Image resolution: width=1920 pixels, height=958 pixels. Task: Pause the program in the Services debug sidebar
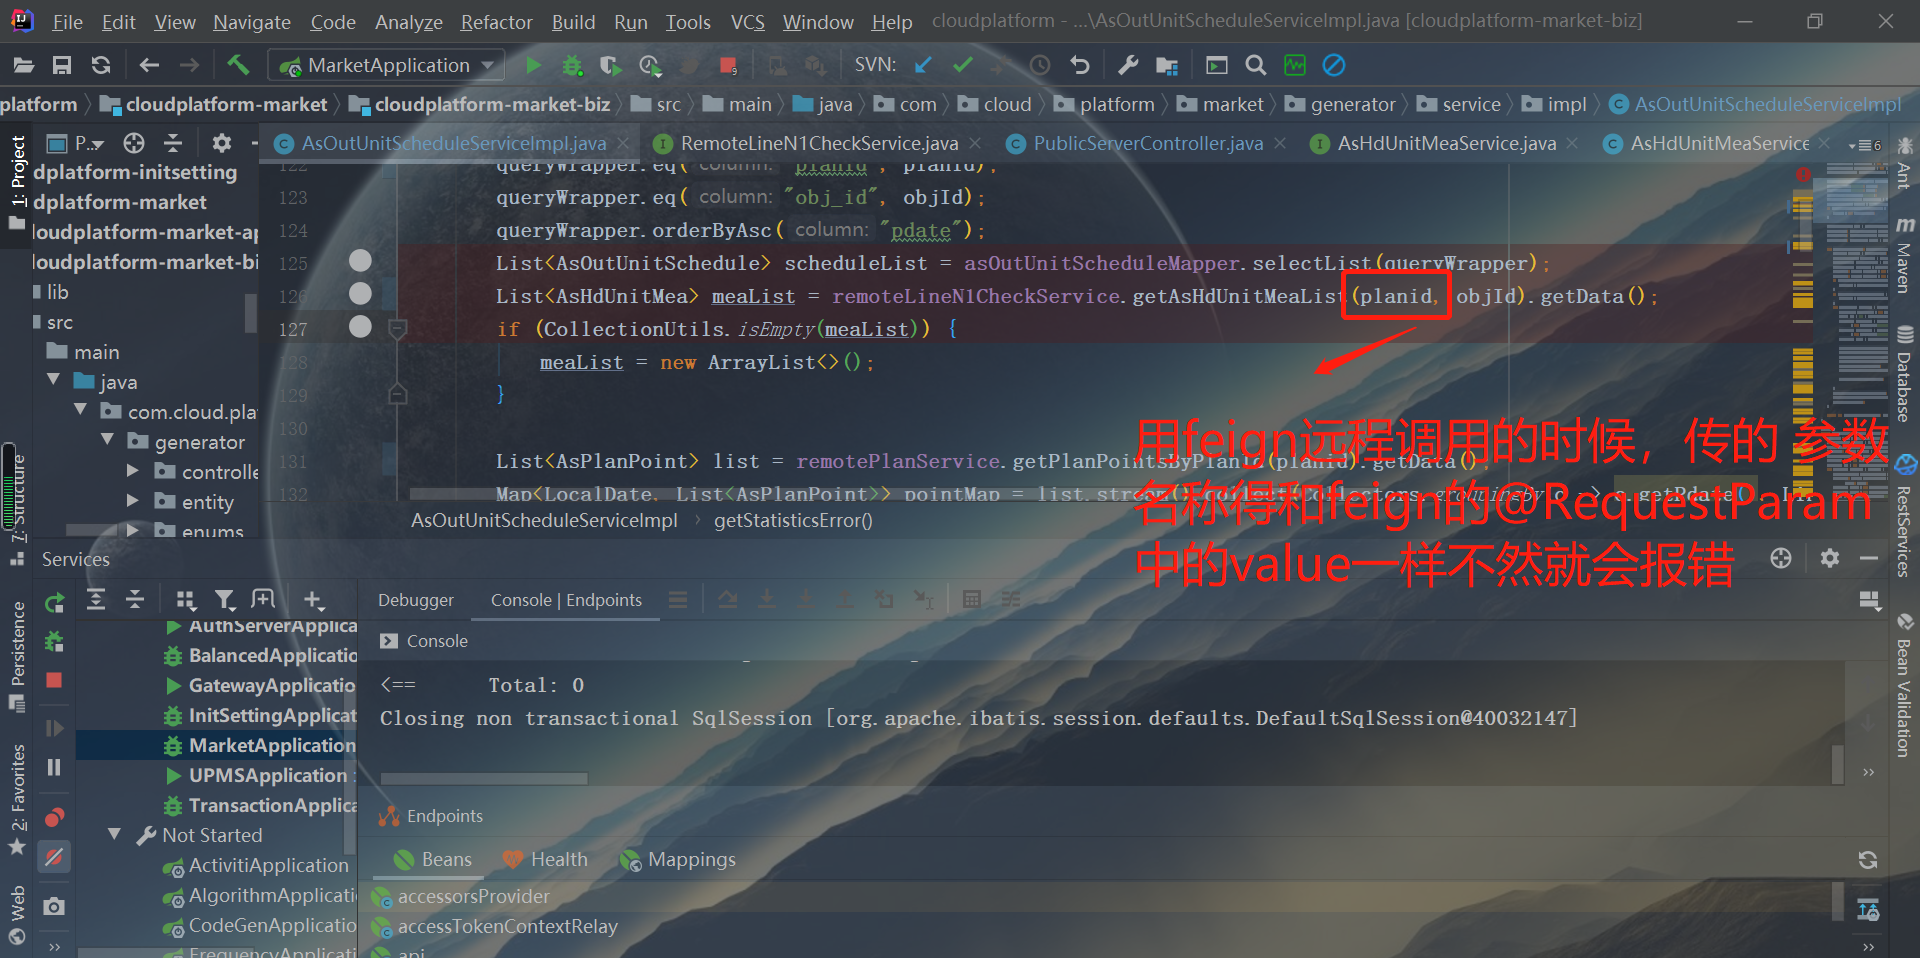pos(54,767)
